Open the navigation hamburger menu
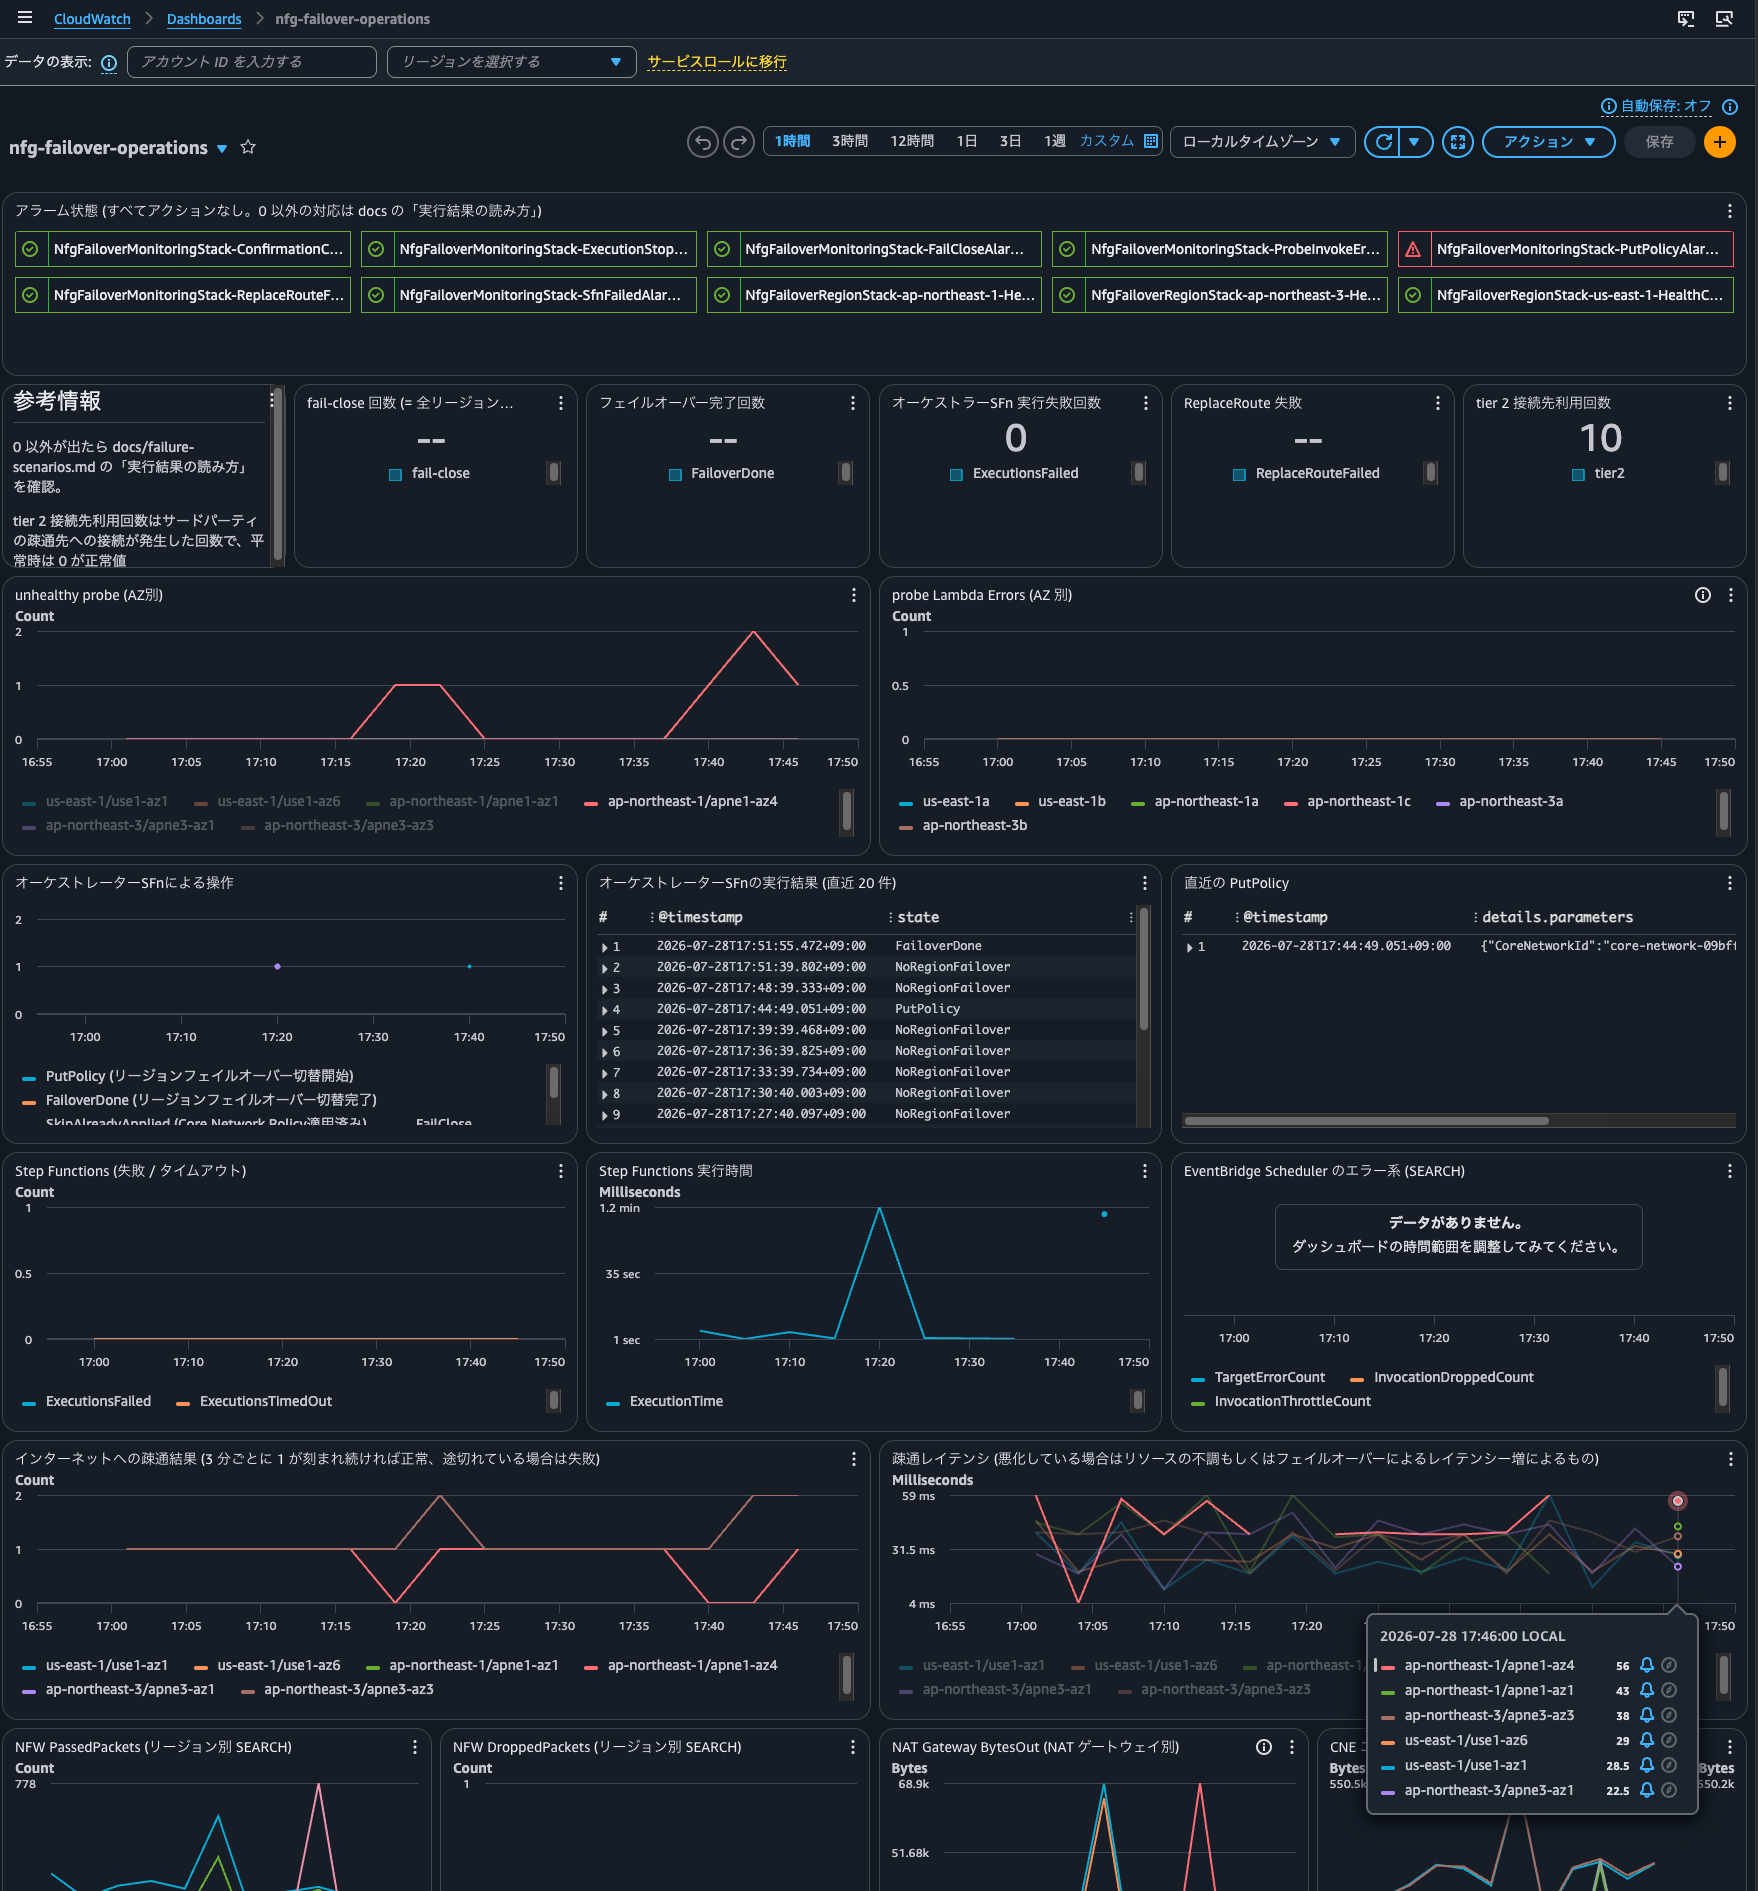This screenshot has height=1891, width=1758. click(x=25, y=18)
